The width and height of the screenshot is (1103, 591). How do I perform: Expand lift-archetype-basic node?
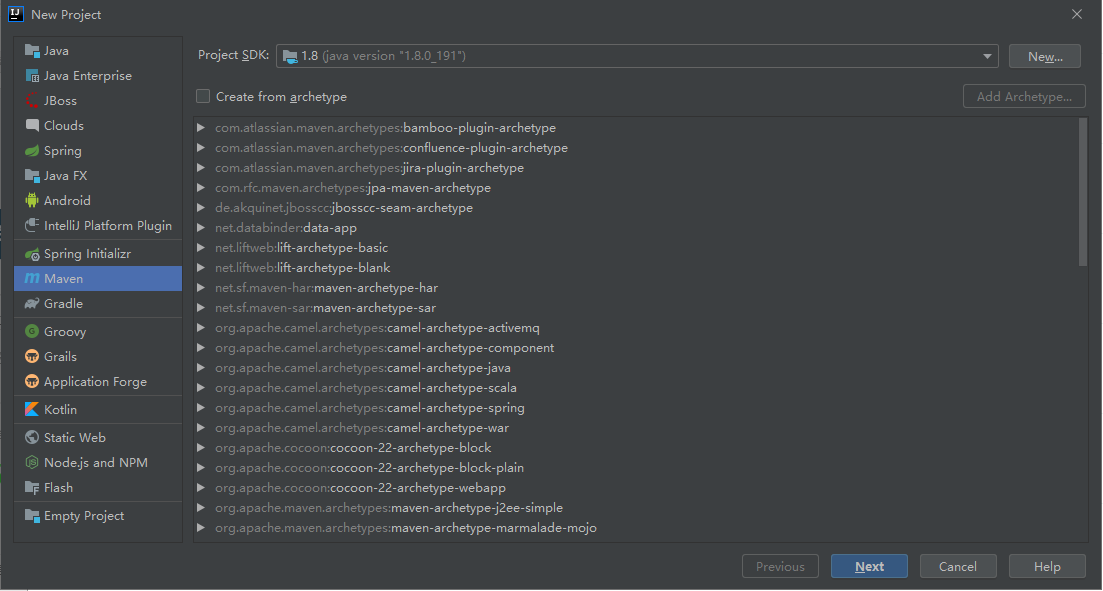(201, 248)
